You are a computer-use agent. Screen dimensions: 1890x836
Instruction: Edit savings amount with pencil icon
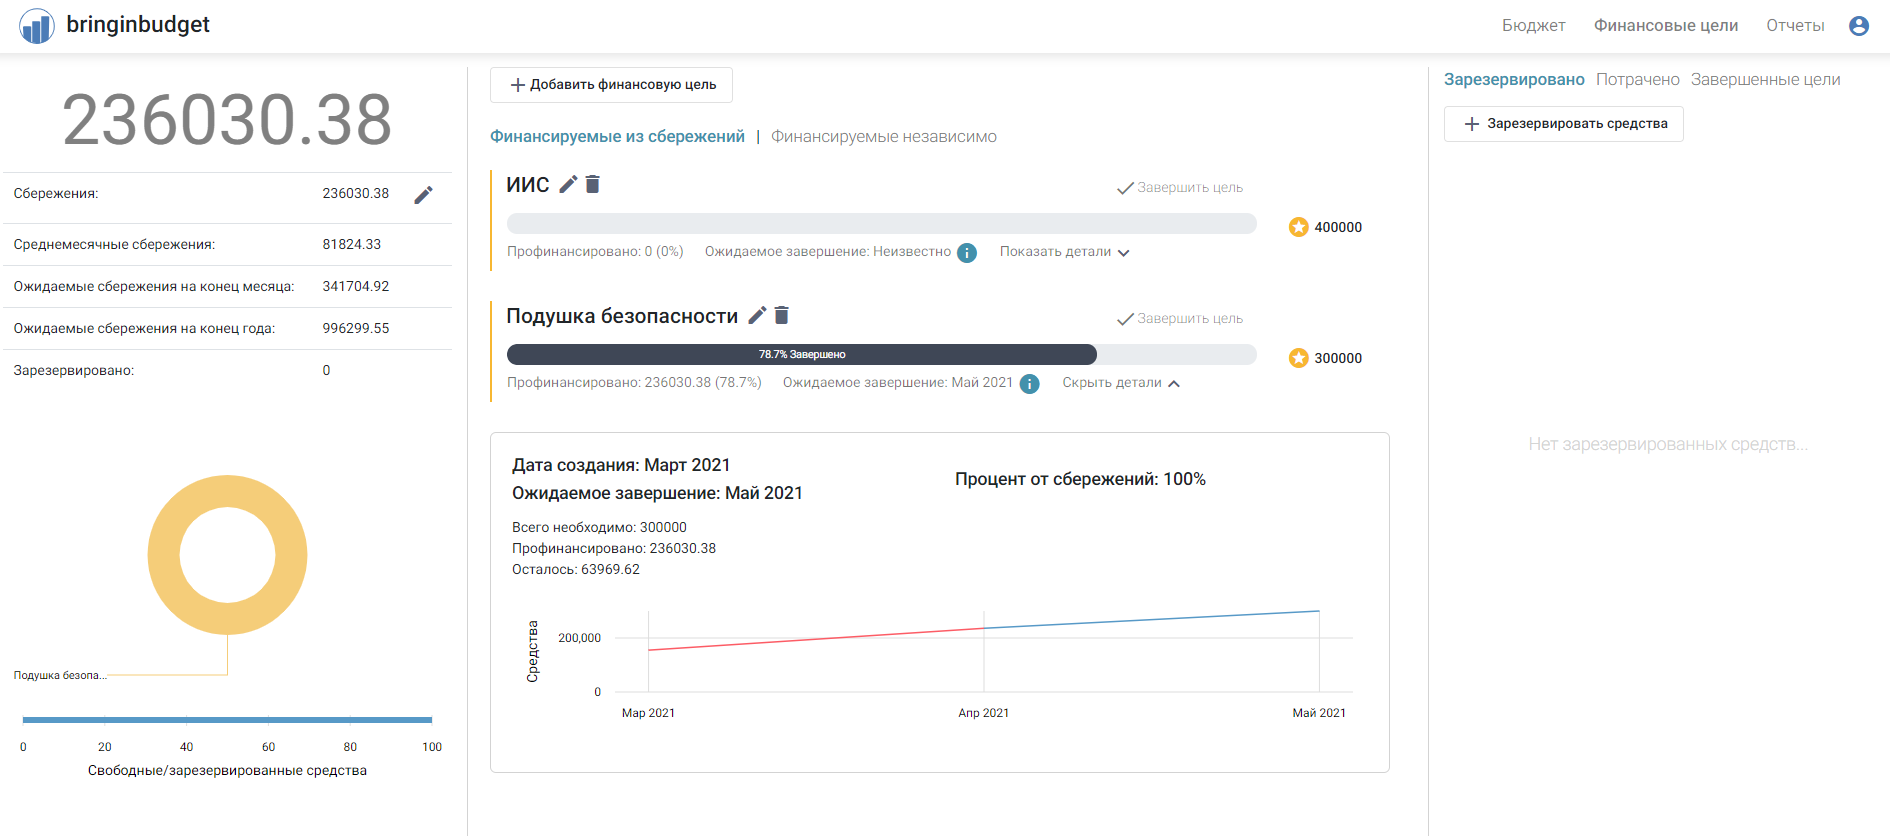point(423,195)
